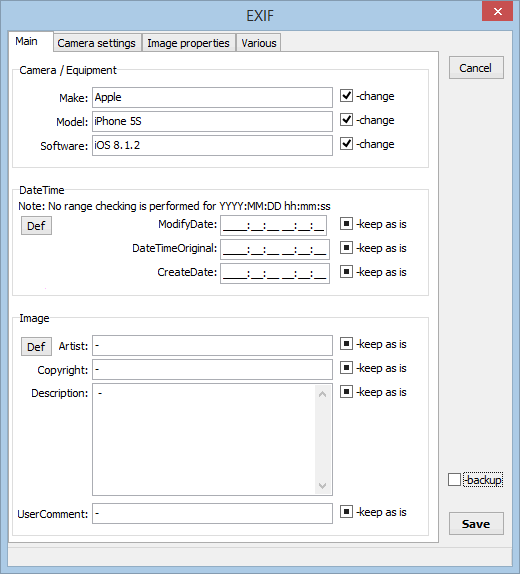Uncheck the change checkbox for Software

pos(346,144)
